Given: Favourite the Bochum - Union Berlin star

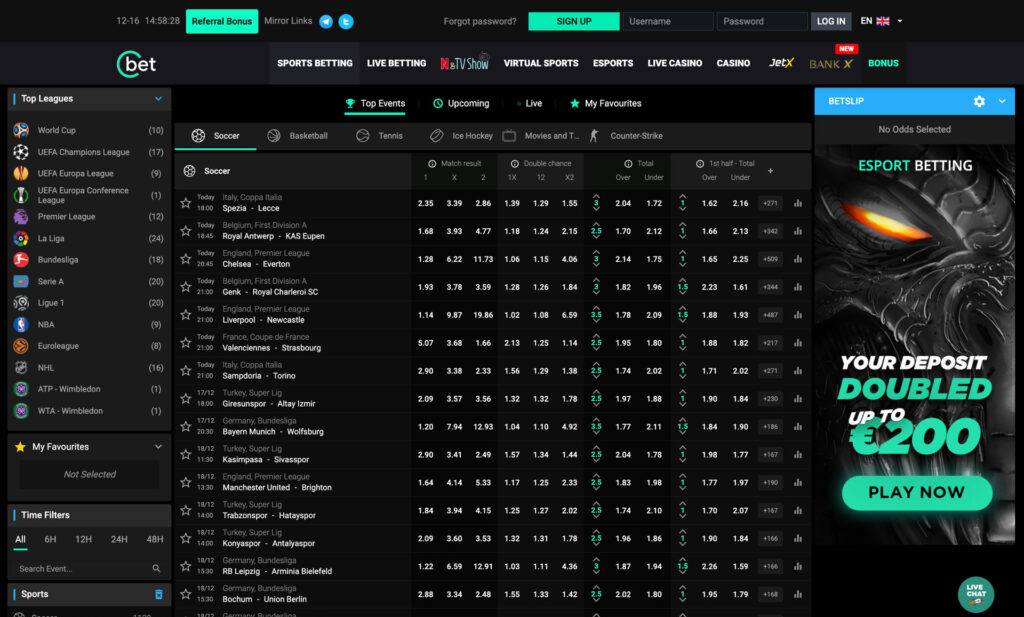Looking at the screenshot, I should [x=185, y=594].
